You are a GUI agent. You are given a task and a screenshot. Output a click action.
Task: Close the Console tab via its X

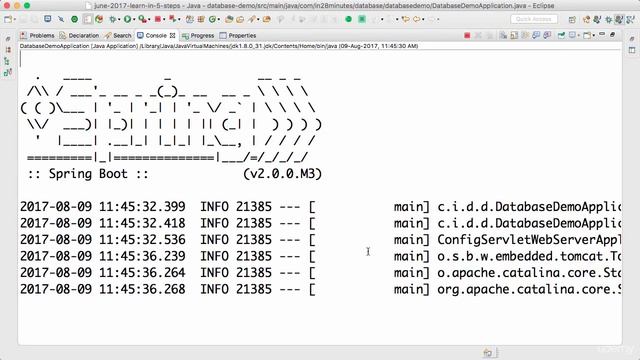click(173, 36)
